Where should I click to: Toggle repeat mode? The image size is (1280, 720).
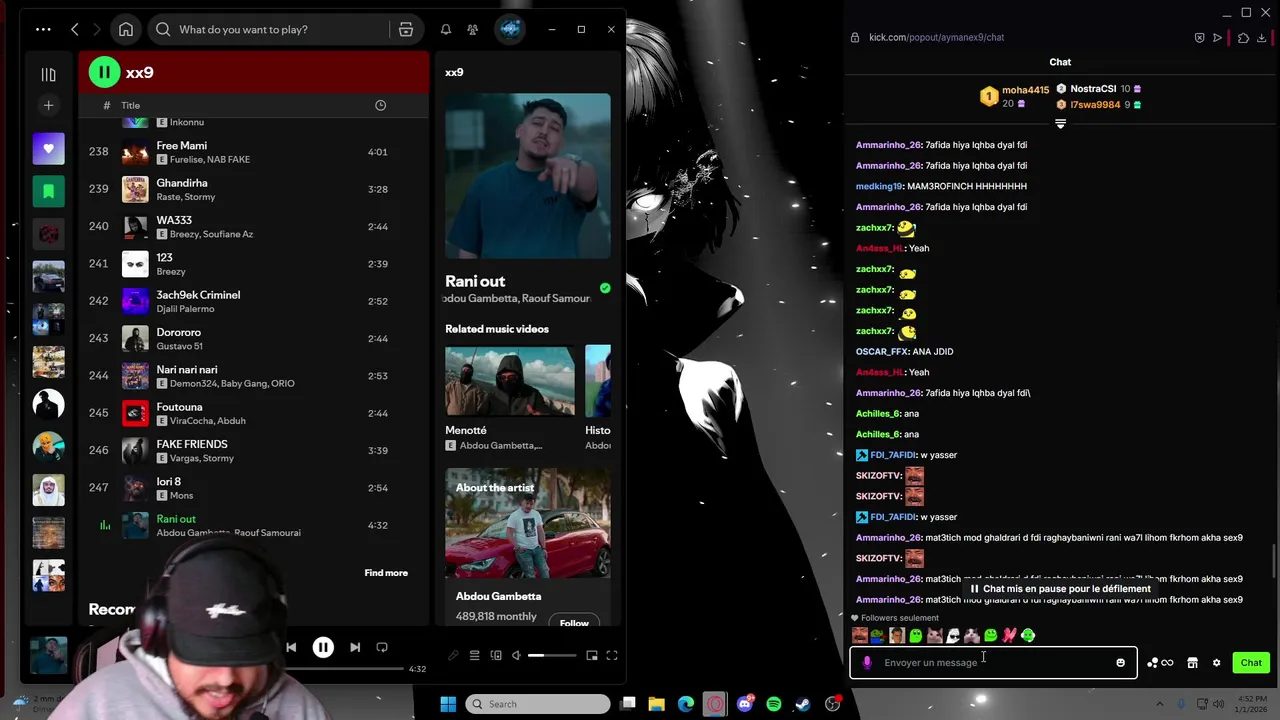tap(382, 647)
